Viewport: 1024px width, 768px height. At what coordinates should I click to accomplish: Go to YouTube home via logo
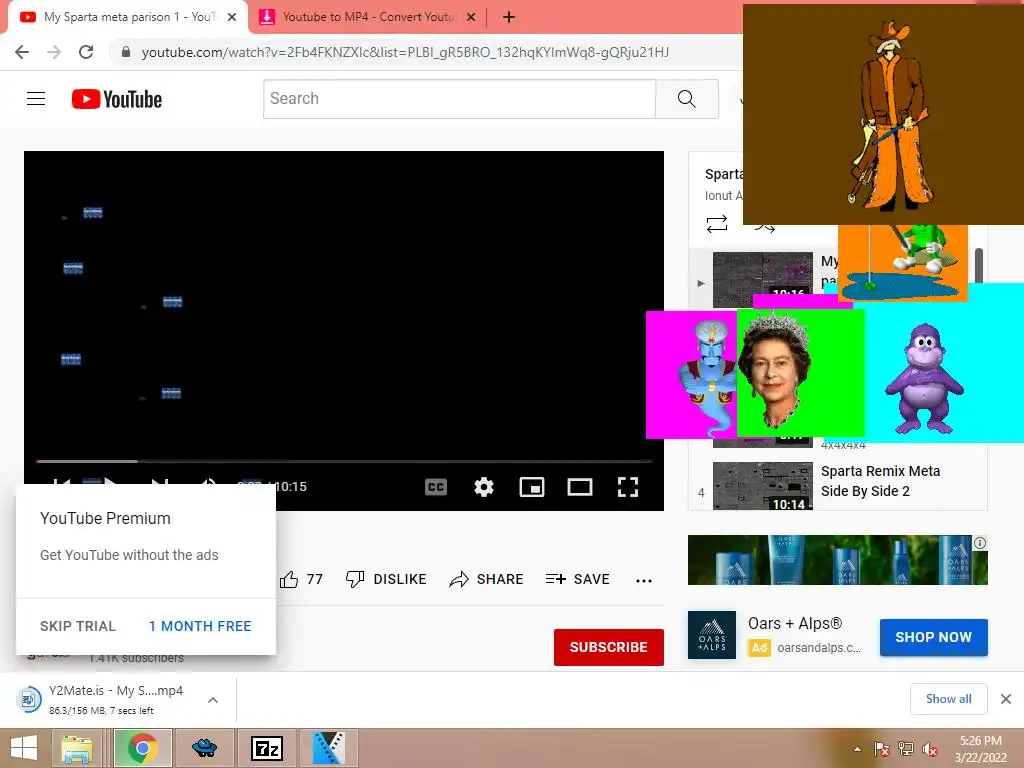(117, 99)
